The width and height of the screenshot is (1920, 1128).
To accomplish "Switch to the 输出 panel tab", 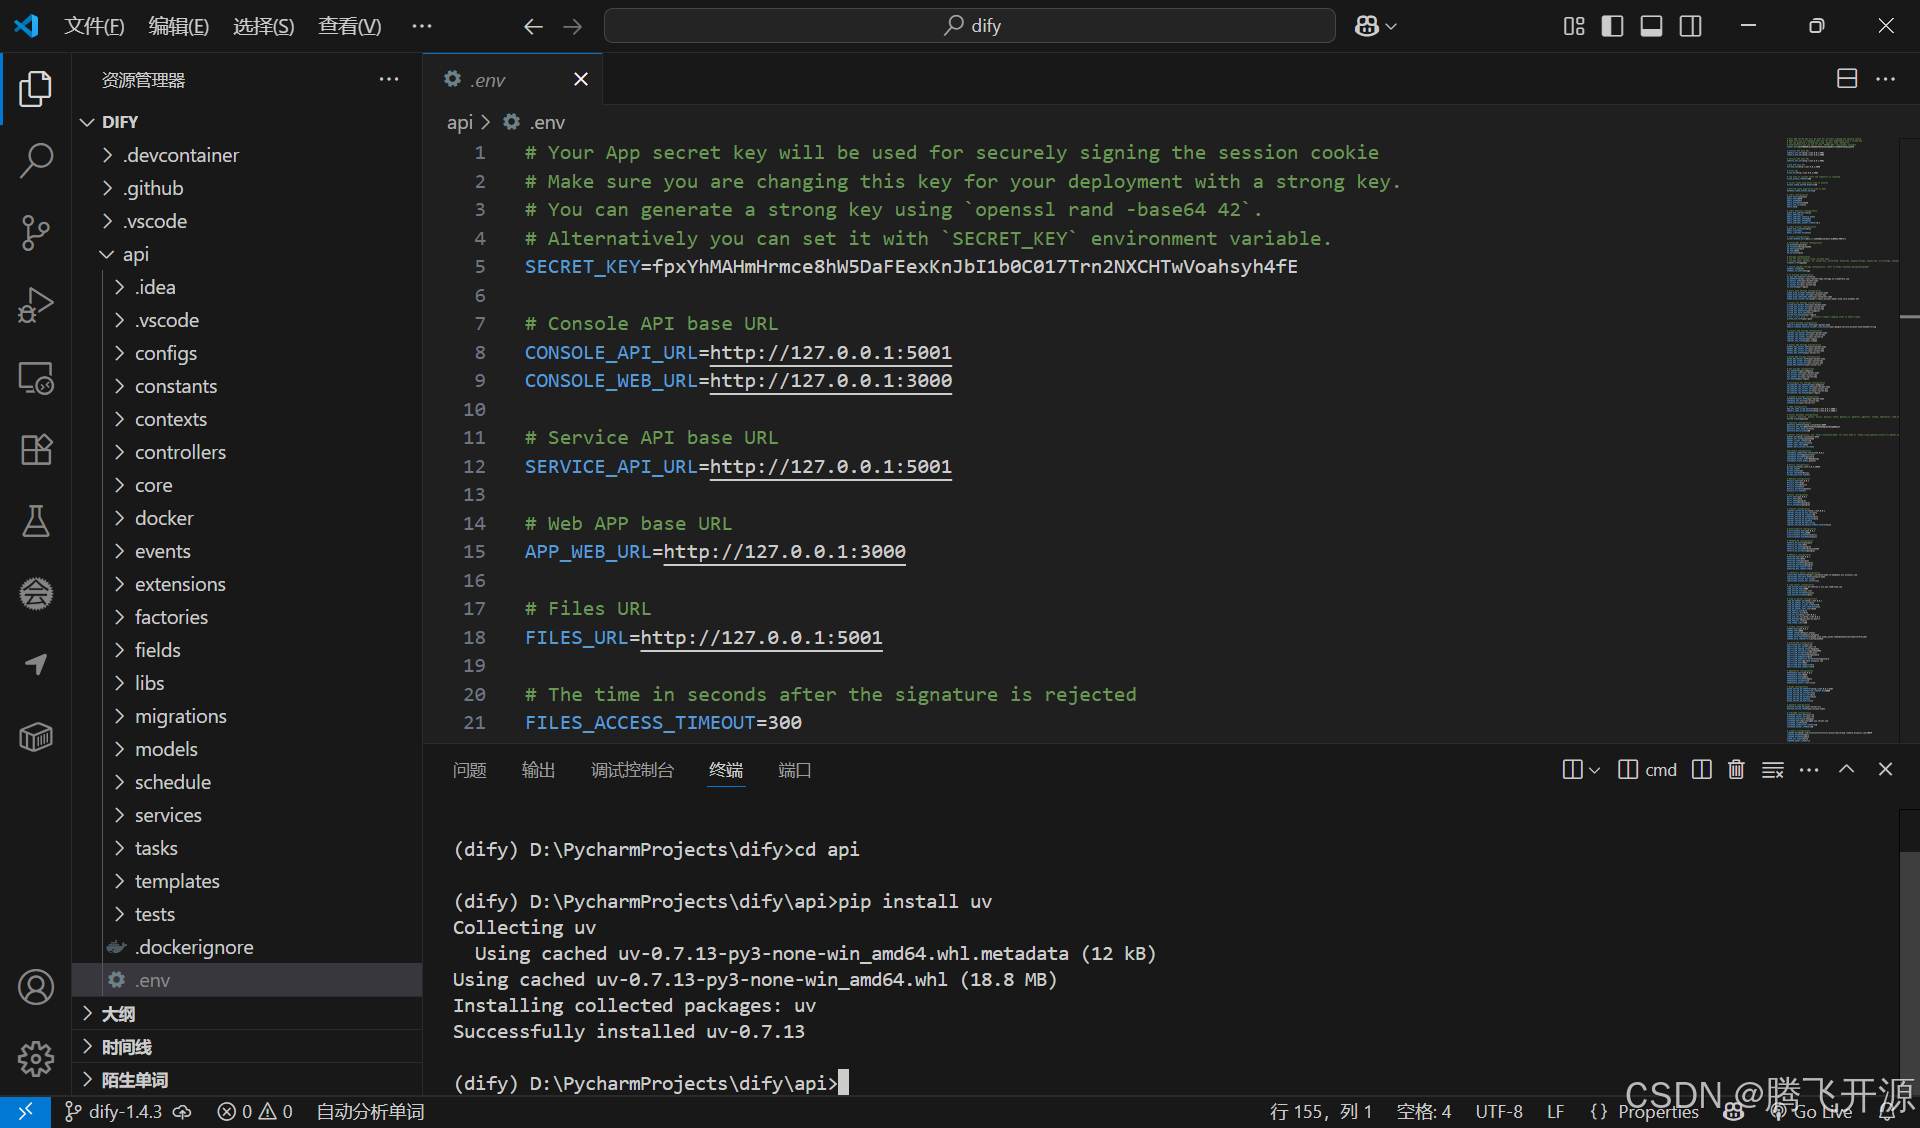I will [538, 770].
